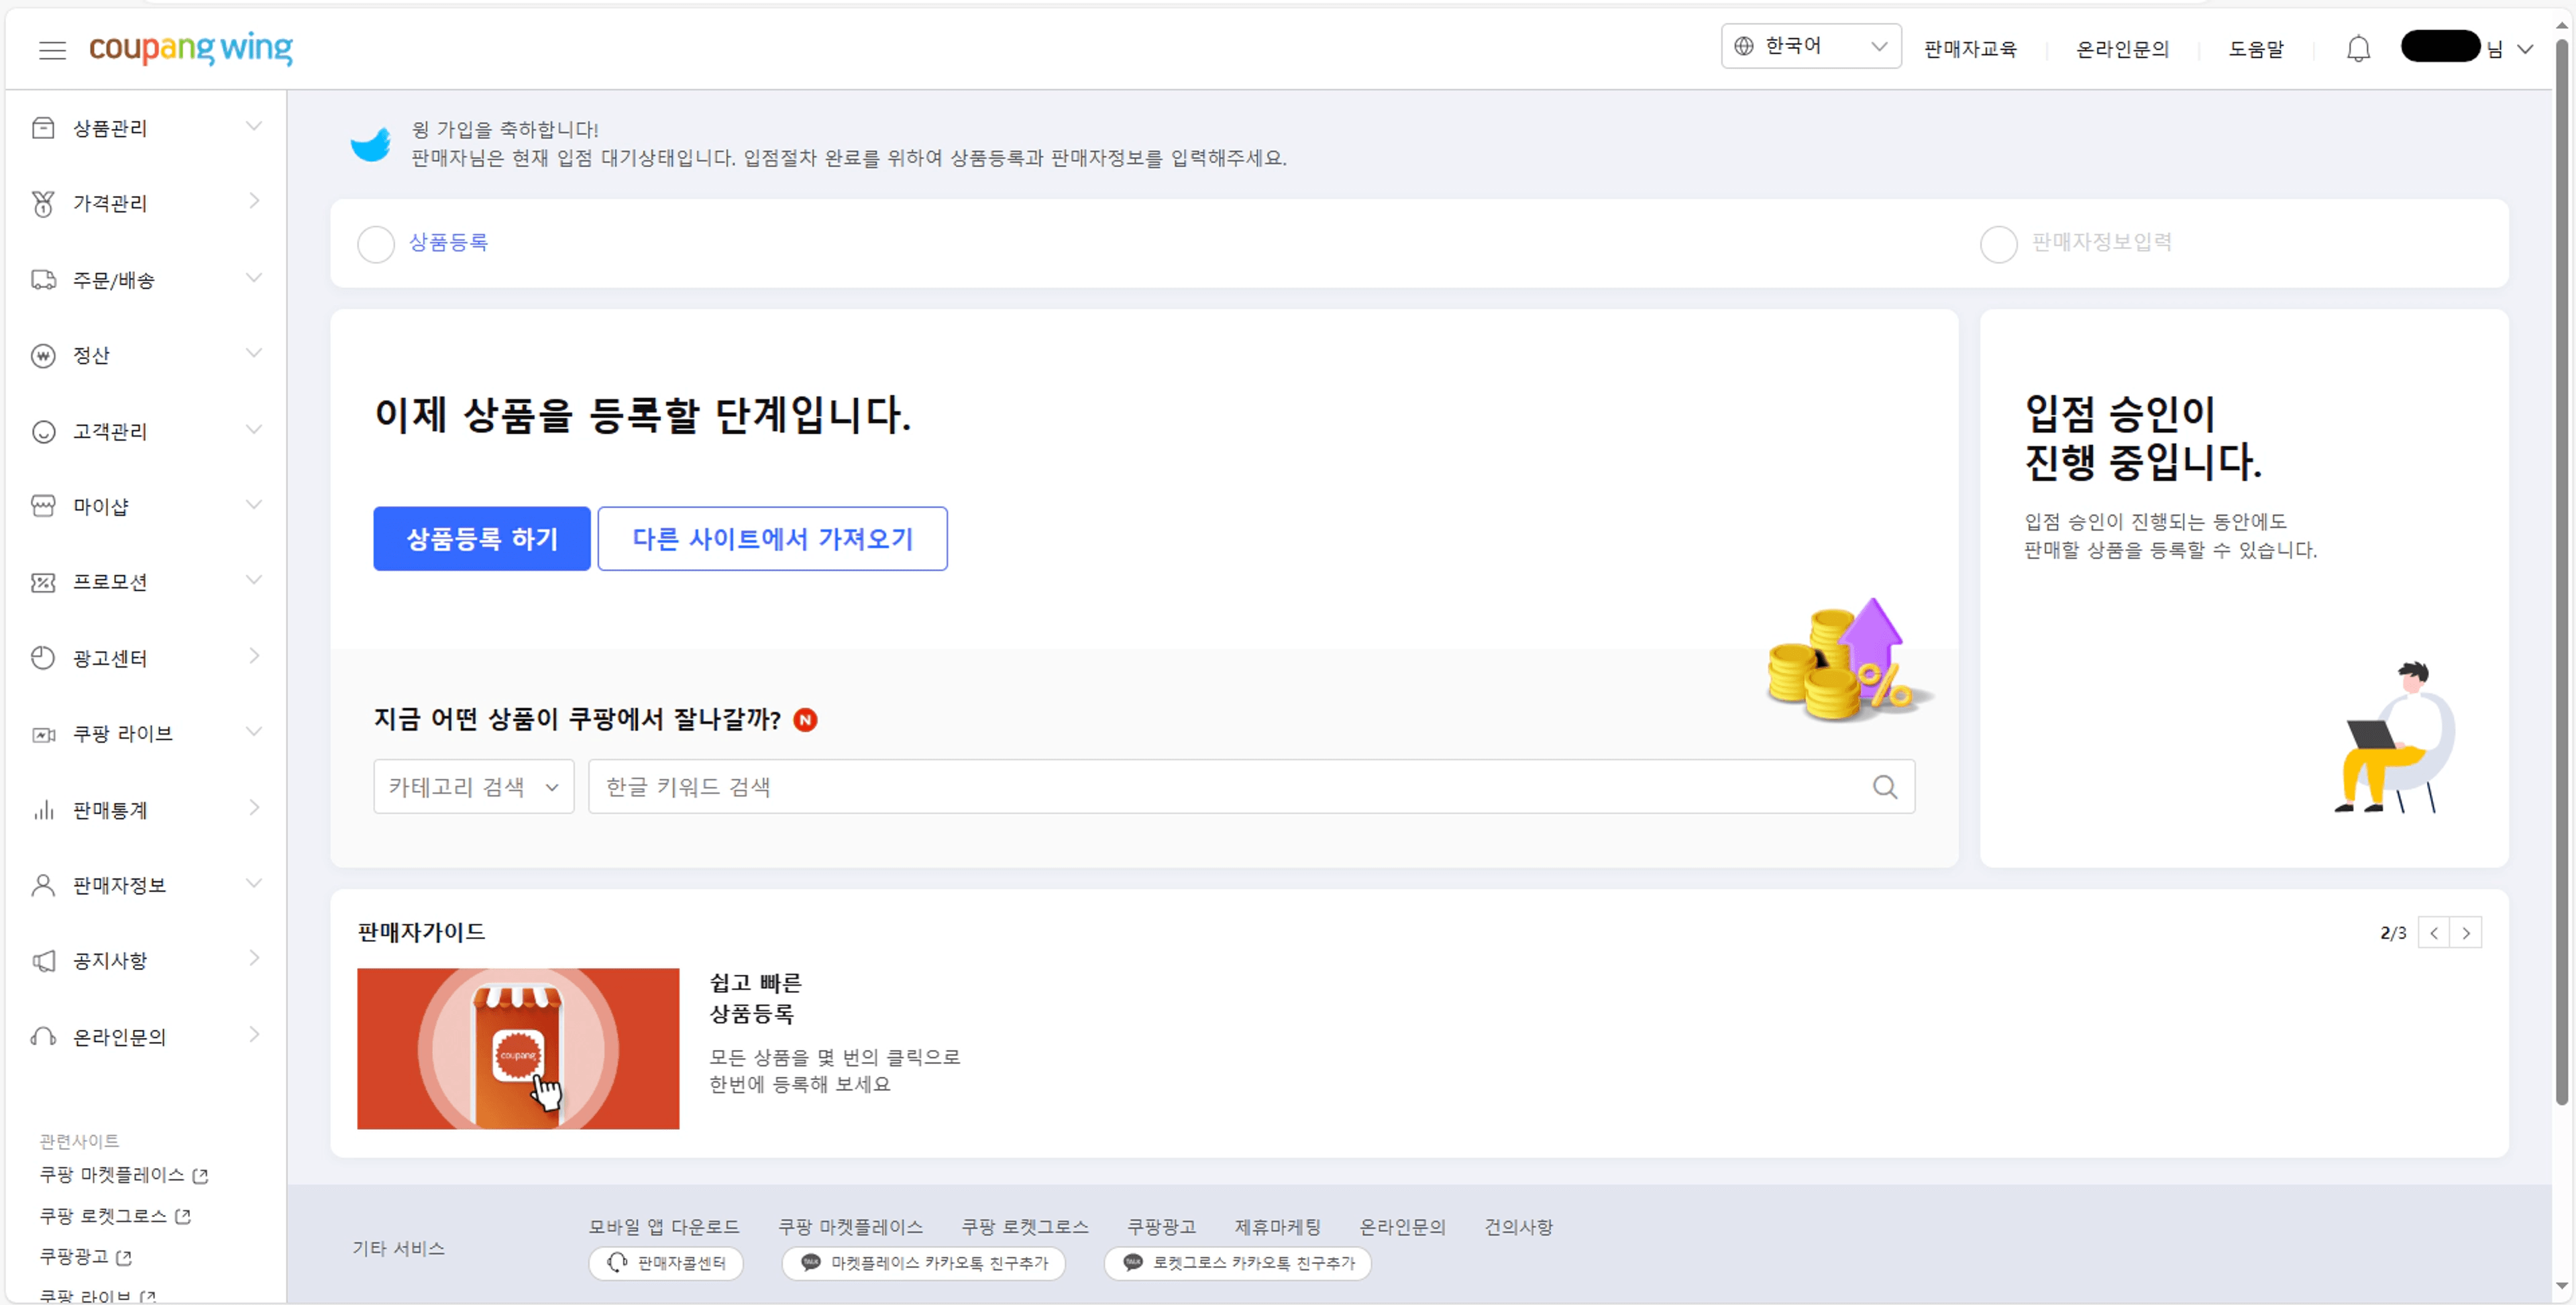This screenshot has width=2576, height=1305.
Task: Click the 상품등록 step label
Action: (448, 242)
